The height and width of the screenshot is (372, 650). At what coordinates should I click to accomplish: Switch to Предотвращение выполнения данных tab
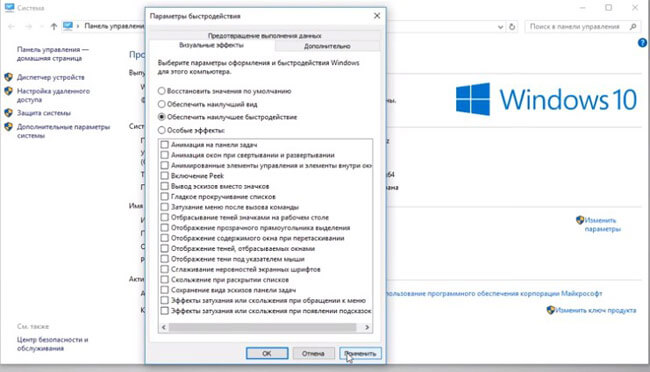(264, 35)
